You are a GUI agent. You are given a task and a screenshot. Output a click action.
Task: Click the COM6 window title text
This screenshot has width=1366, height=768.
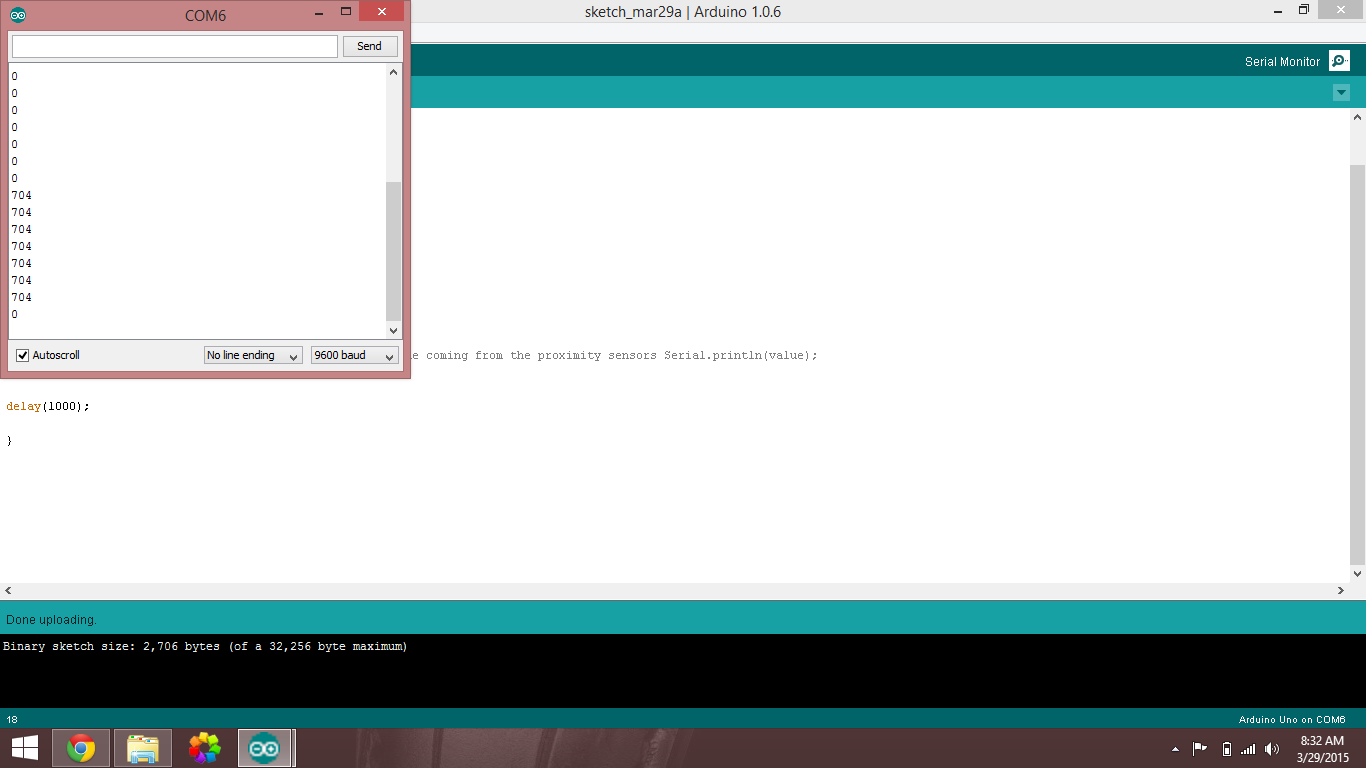pyautogui.click(x=205, y=16)
